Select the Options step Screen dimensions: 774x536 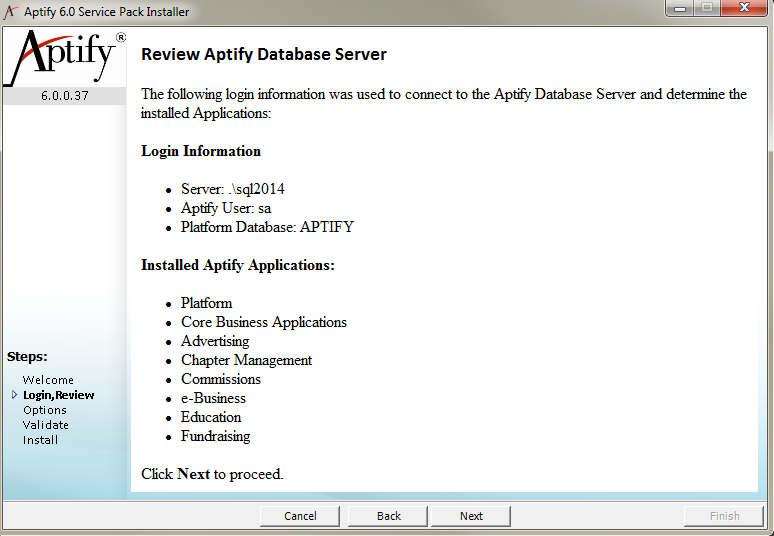pos(45,410)
